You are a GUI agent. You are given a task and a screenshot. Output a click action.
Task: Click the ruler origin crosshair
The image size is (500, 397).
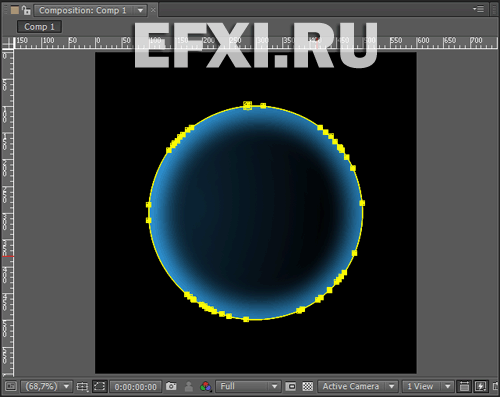click(7, 43)
